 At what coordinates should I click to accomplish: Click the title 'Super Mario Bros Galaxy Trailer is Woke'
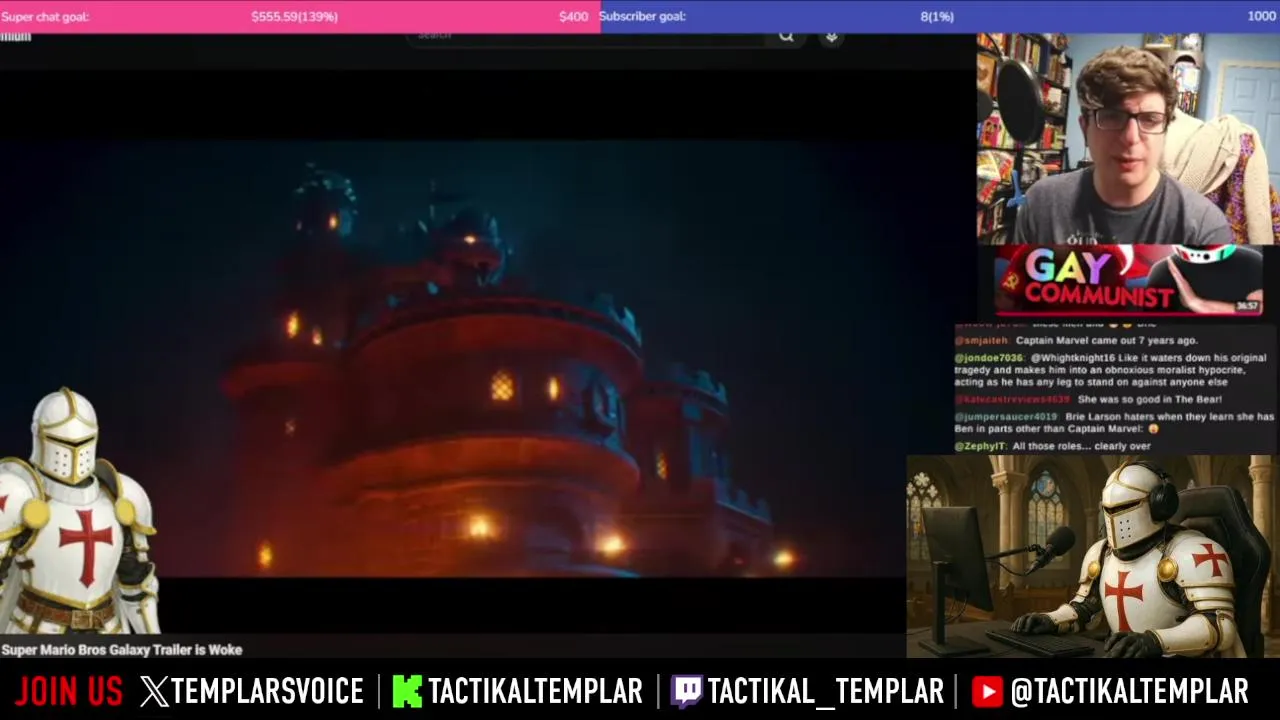tap(122, 650)
